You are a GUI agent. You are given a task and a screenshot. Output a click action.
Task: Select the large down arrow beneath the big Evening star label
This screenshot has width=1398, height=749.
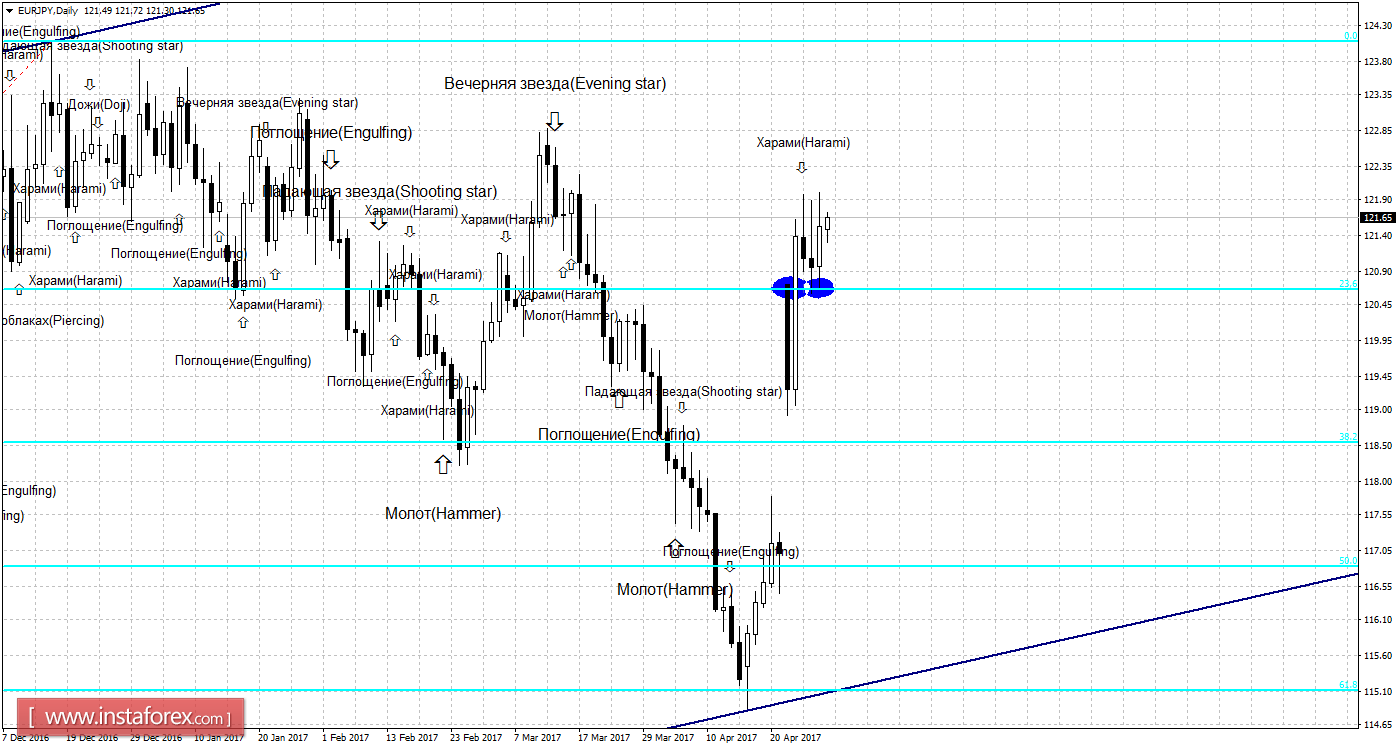click(x=554, y=121)
